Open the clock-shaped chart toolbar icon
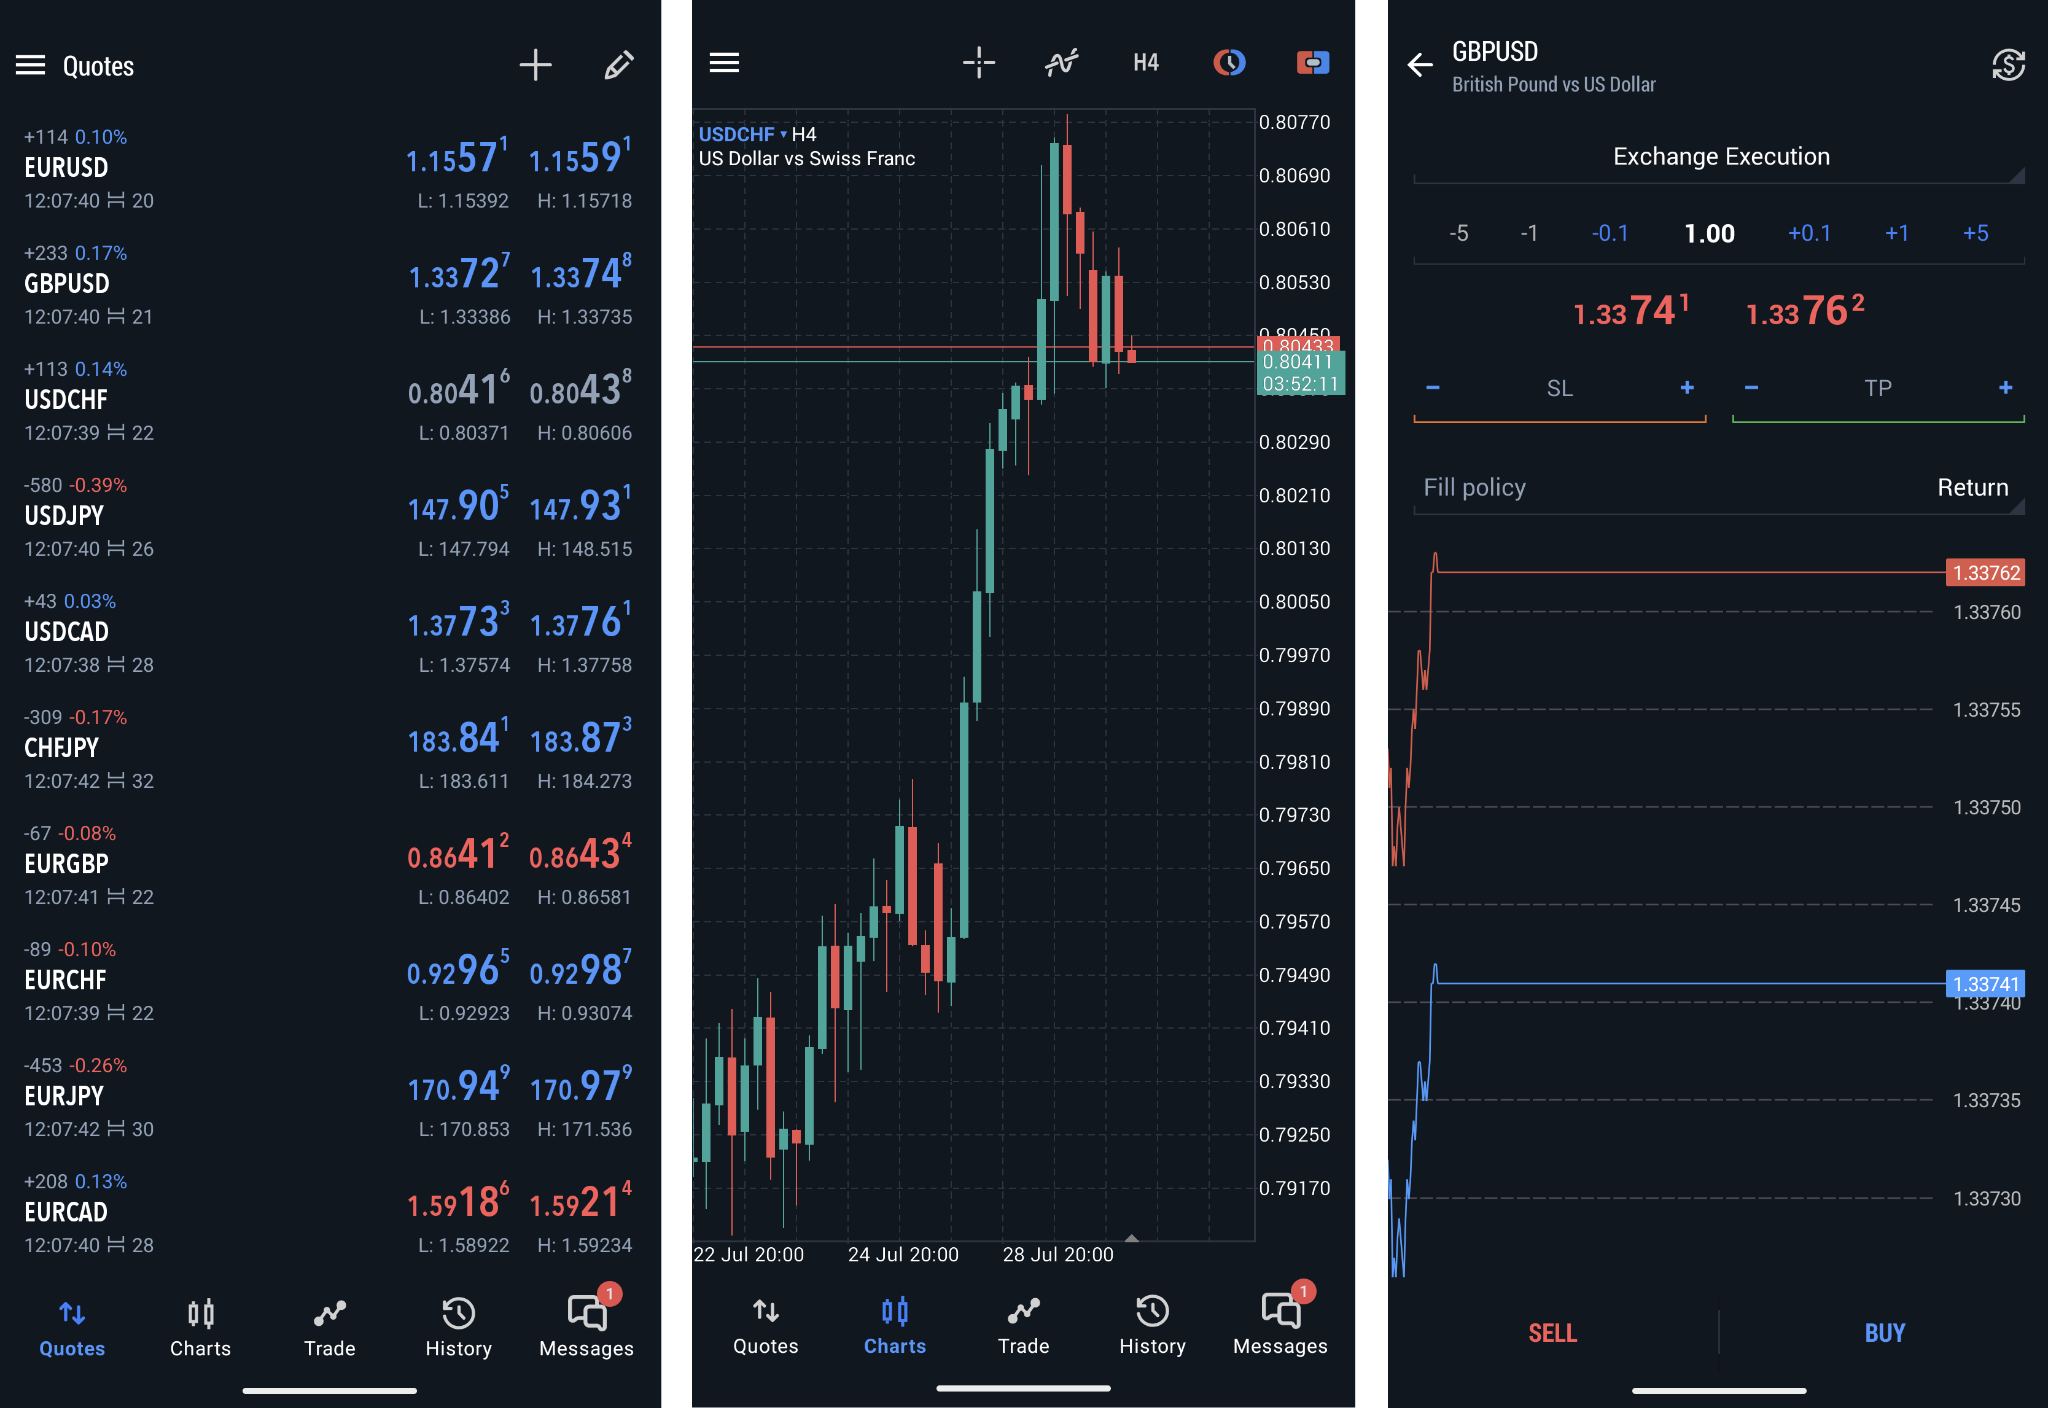 point(1229,63)
